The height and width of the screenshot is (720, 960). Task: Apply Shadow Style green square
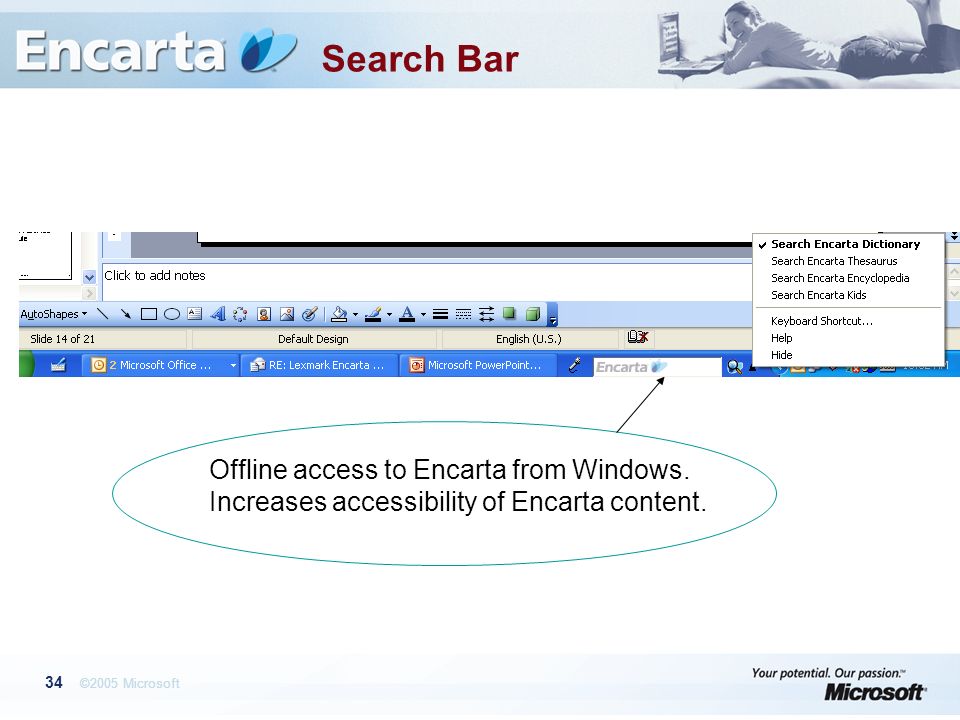[509, 314]
